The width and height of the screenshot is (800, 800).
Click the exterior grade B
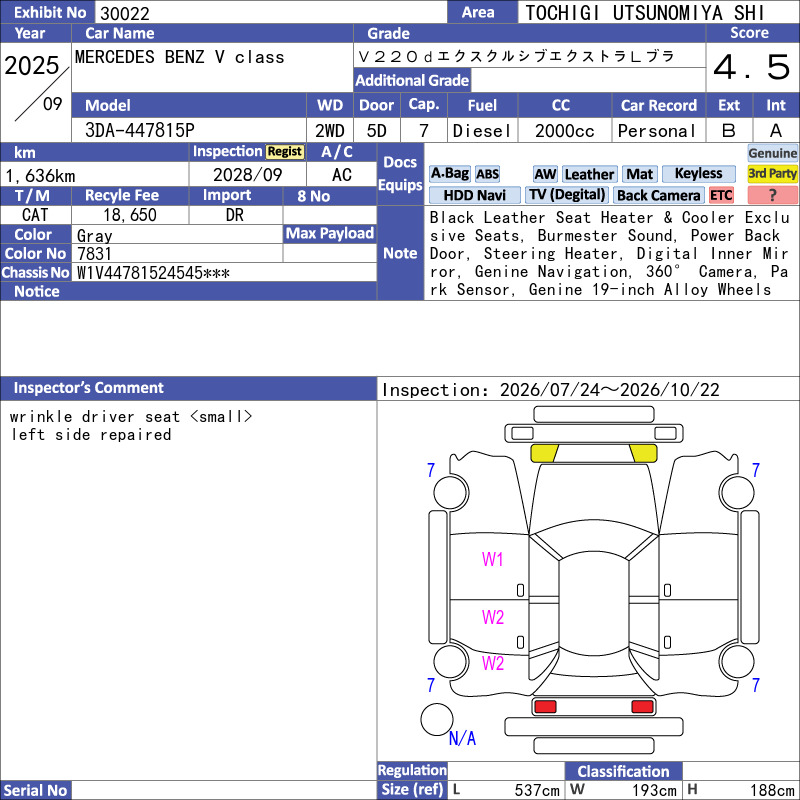click(x=729, y=131)
